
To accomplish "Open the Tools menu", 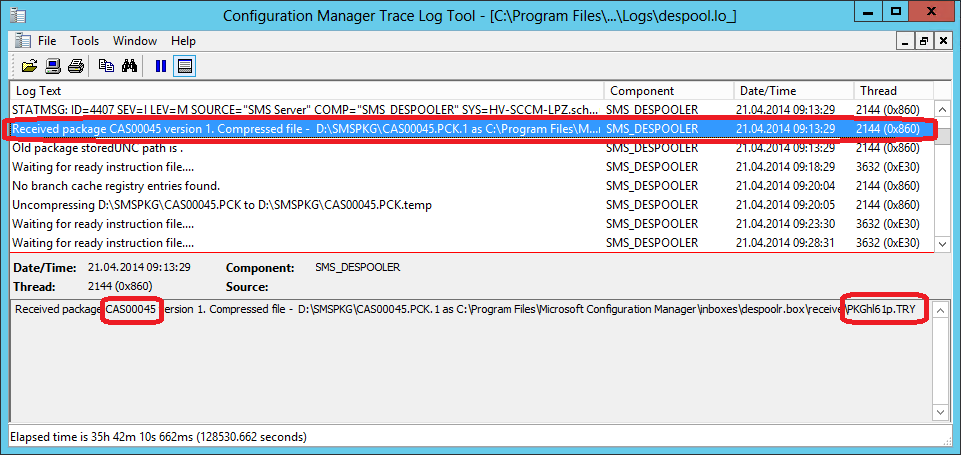I will coord(85,41).
